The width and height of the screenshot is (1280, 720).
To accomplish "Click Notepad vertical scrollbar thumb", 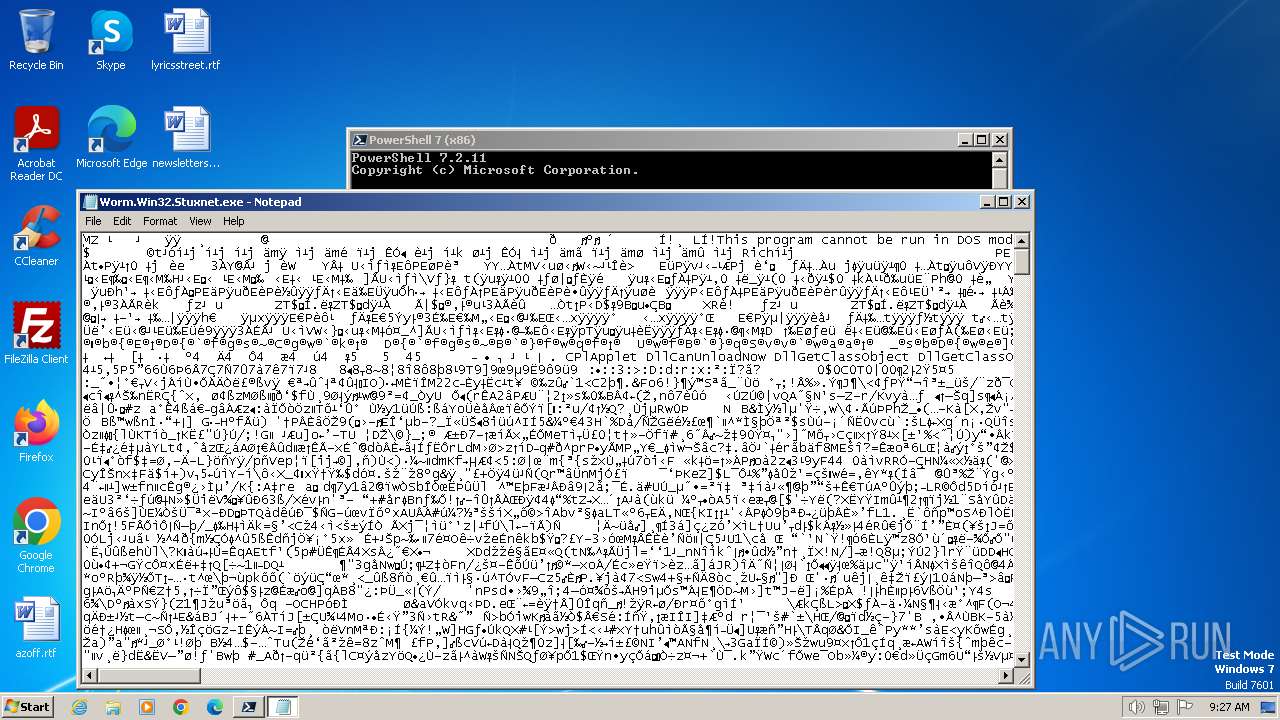I will point(1022,262).
